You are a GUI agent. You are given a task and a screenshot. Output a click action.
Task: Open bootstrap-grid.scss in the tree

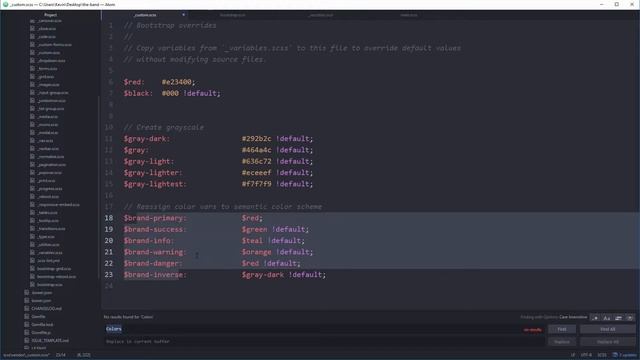pos(54,269)
